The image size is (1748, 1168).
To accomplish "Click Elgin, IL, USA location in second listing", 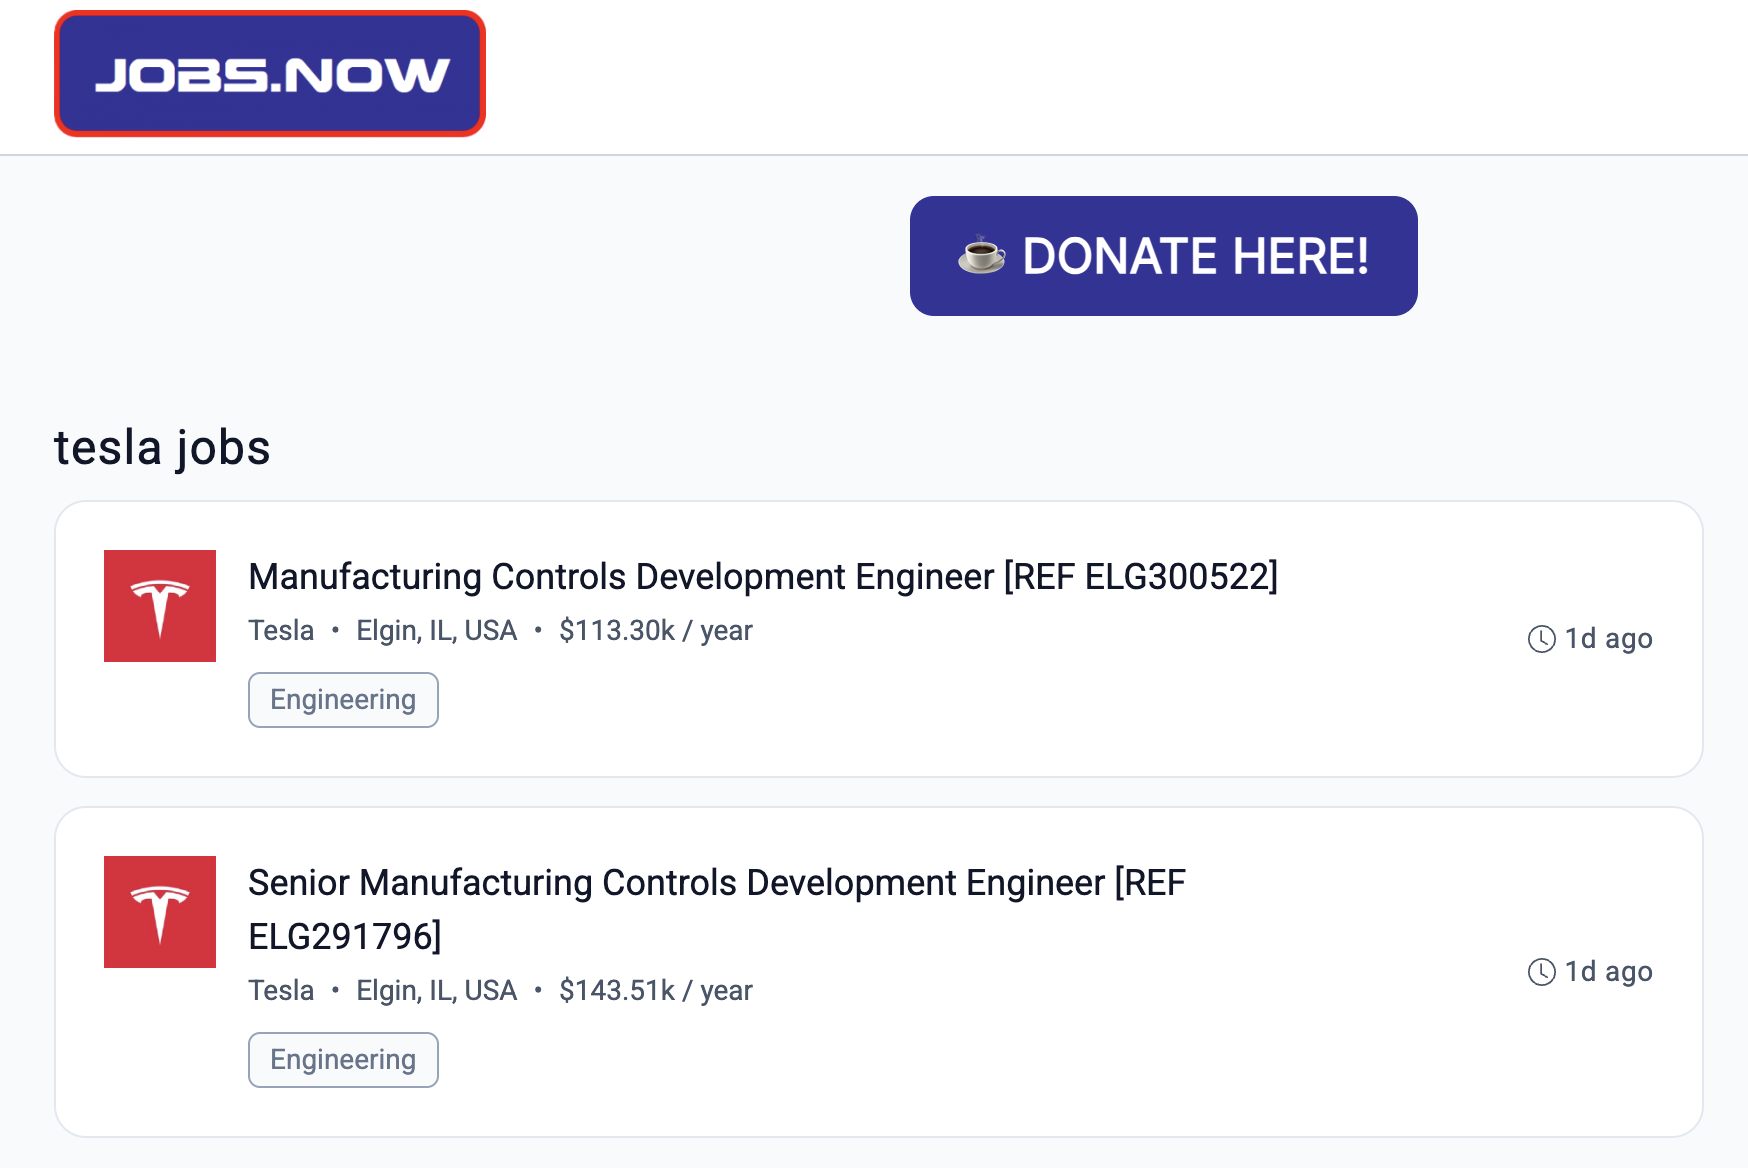I will coord(437,991).
